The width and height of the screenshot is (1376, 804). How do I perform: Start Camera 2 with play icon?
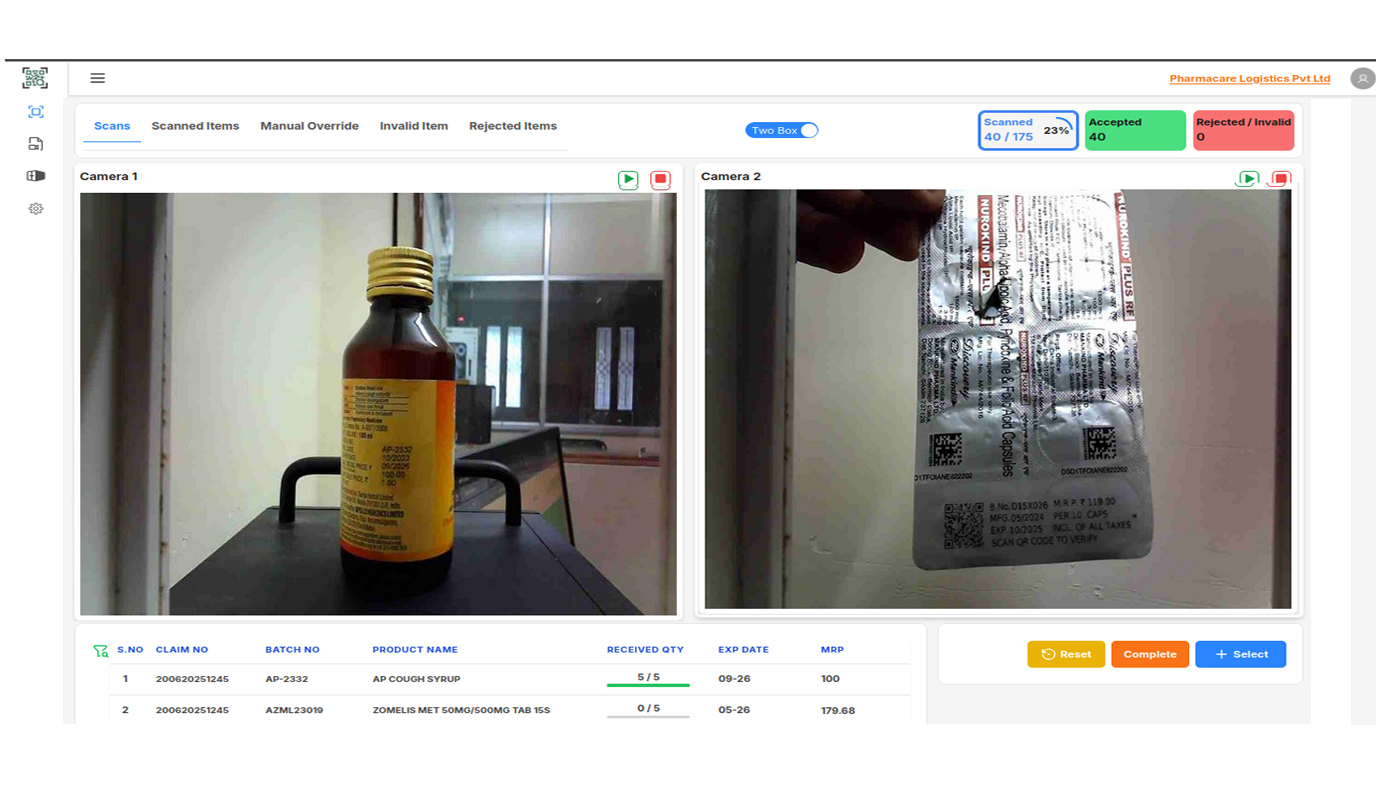[x=1247, y=179]
